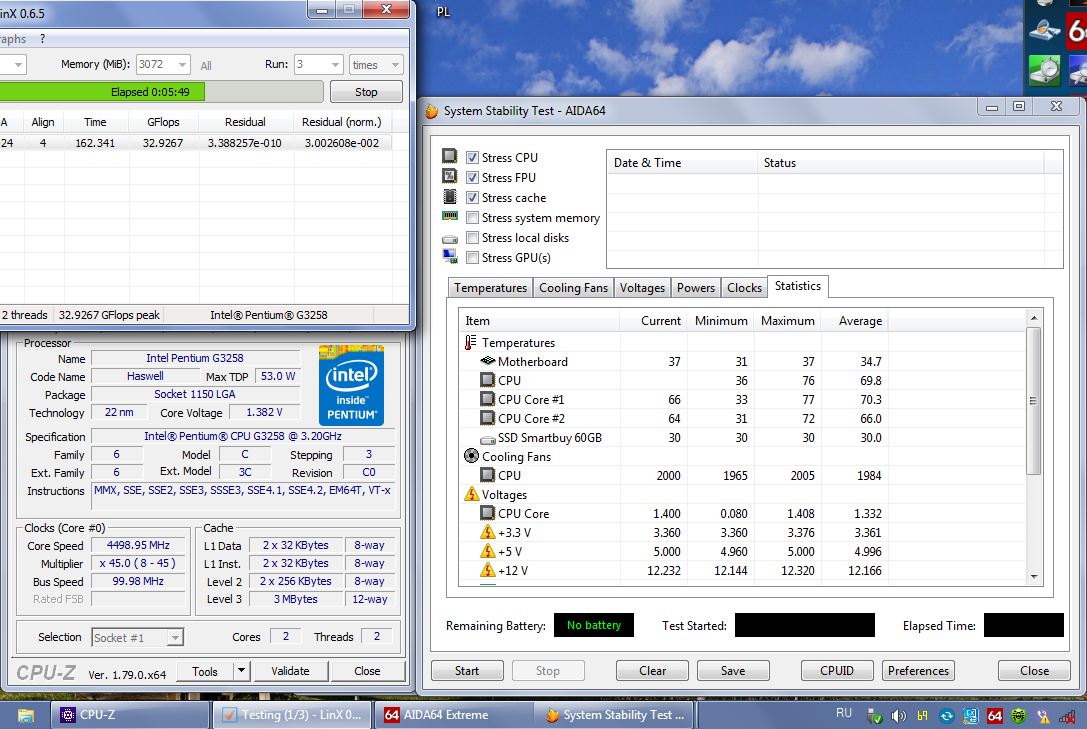Click GFlops column header in LinX
This screenshot has width=1087, height=729.
pos(163,122)
